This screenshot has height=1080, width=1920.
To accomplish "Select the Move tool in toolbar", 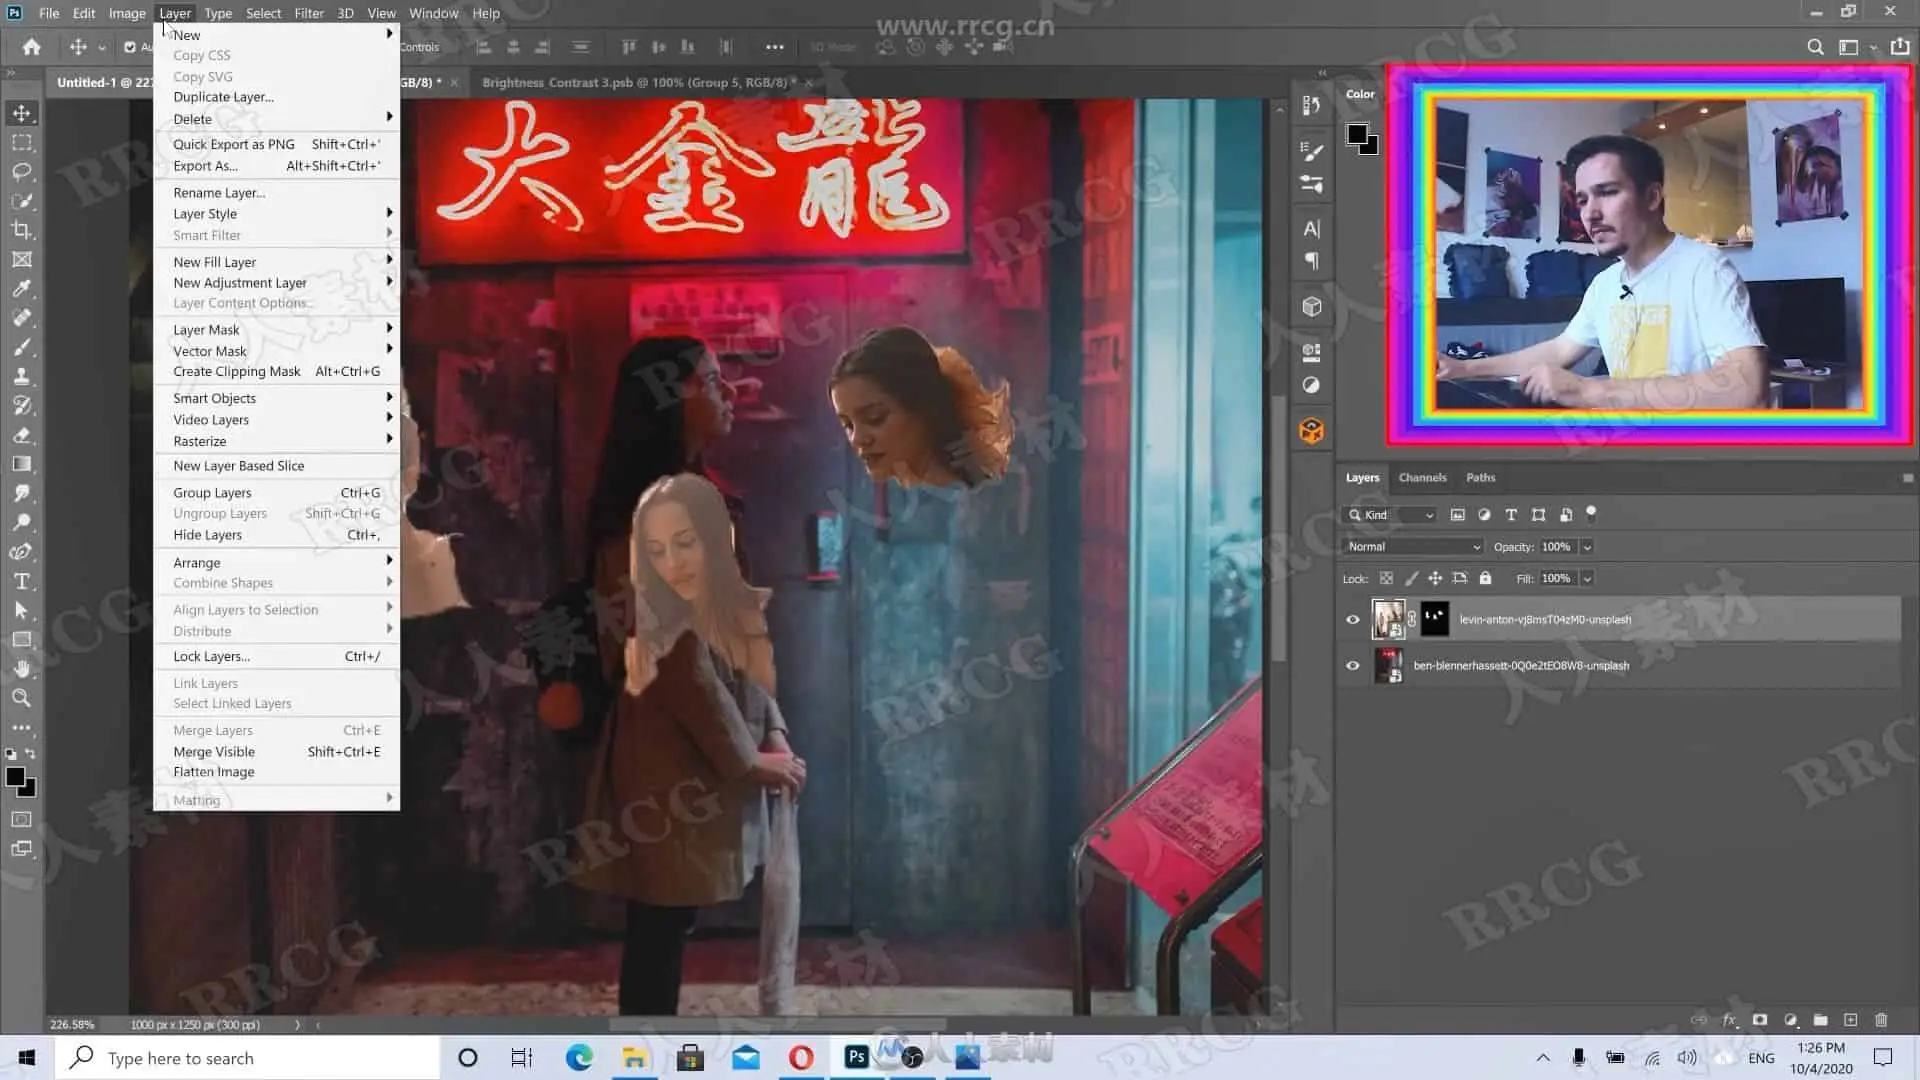I will [22, 113].
